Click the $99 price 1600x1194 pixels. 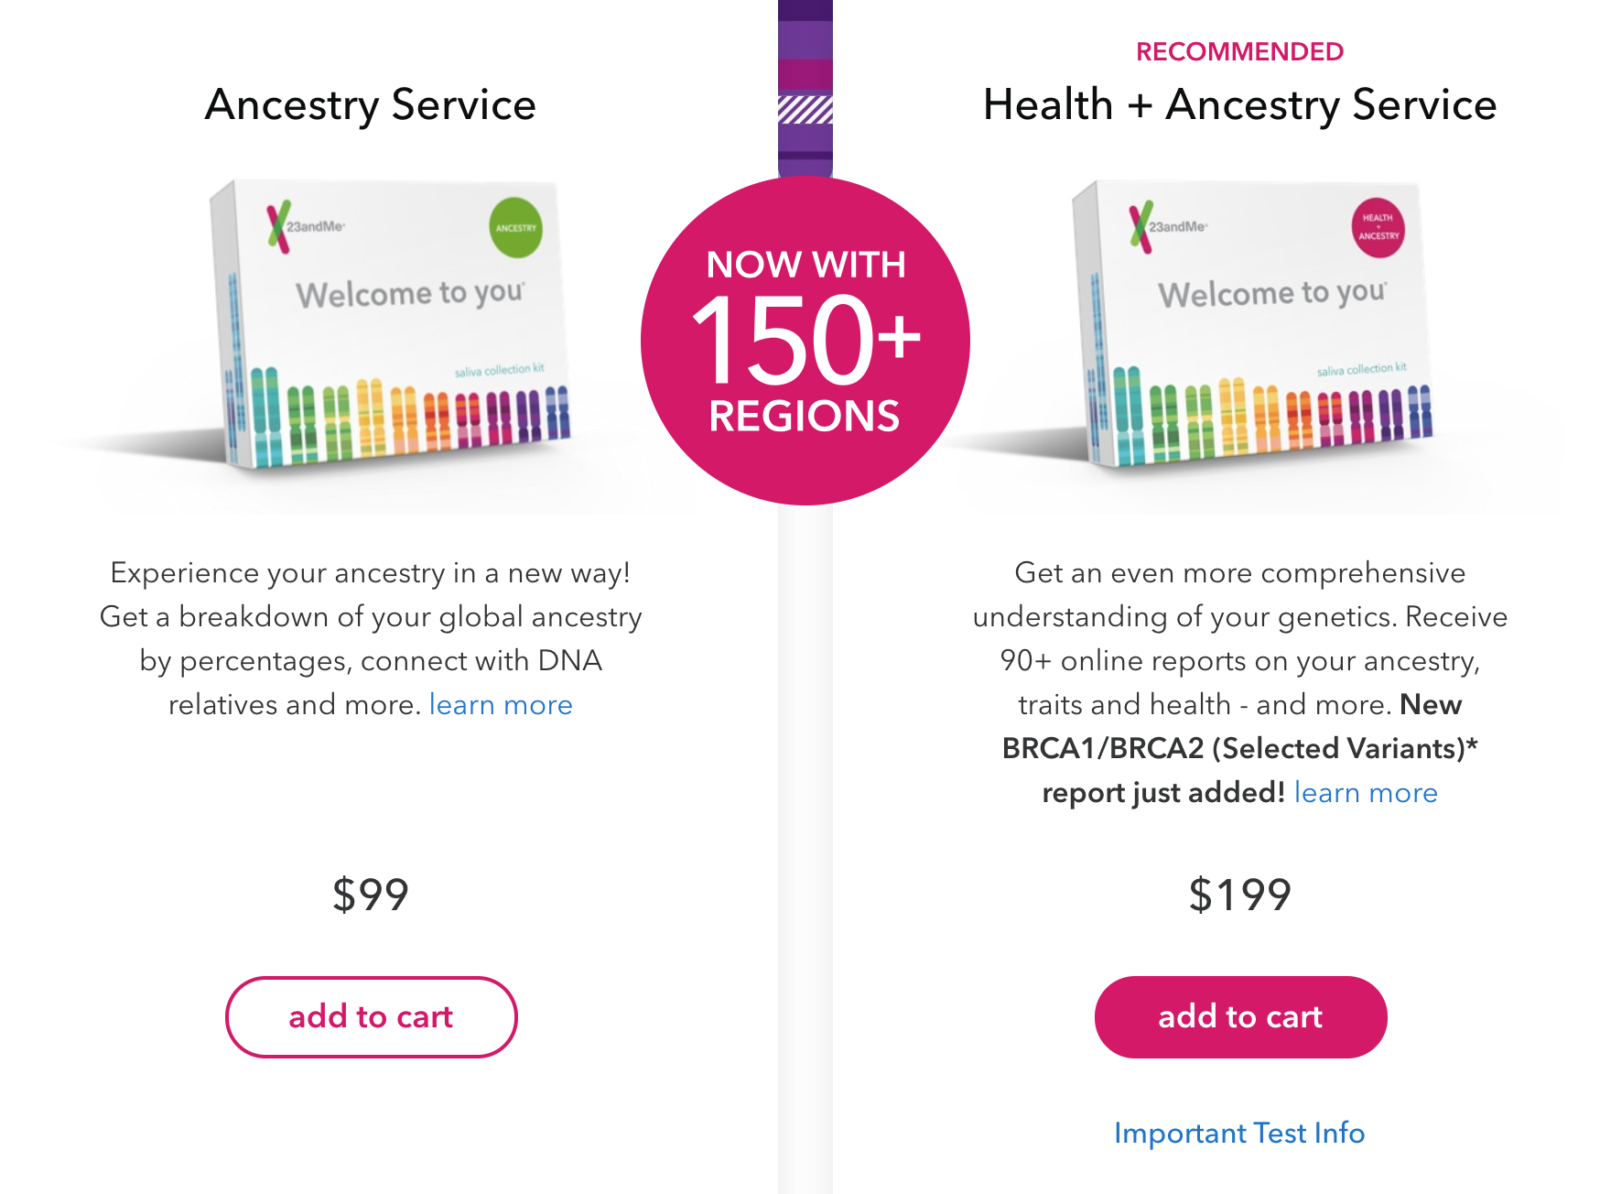[x=371, y=895]
